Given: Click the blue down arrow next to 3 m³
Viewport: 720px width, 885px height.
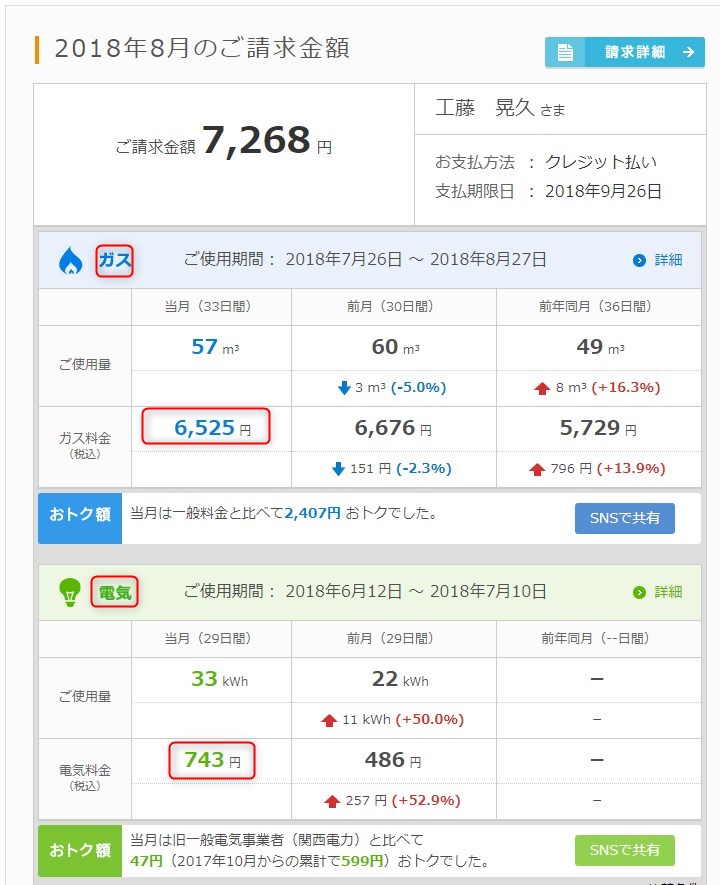Looking at the screenshot, I should click(344, 387).
